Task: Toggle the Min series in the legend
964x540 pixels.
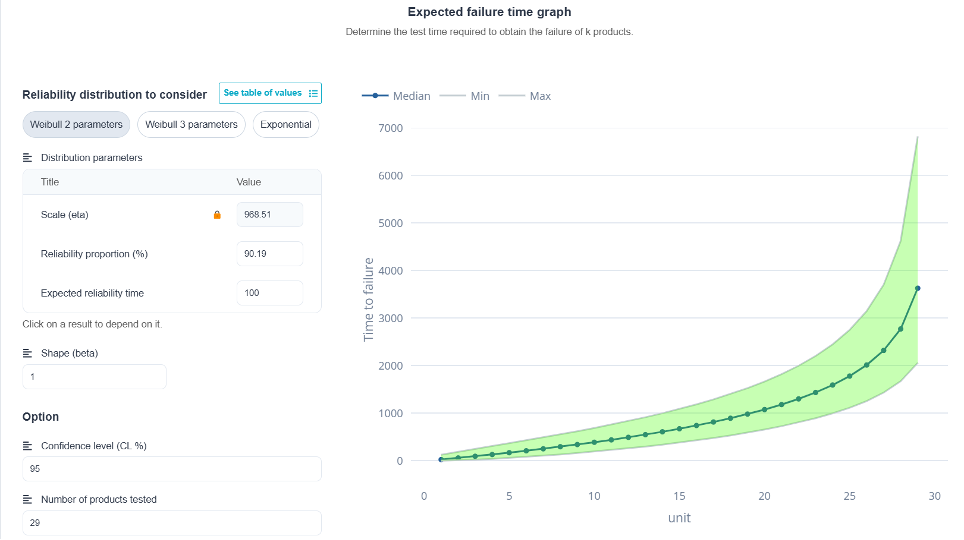Action: [465, 96]
